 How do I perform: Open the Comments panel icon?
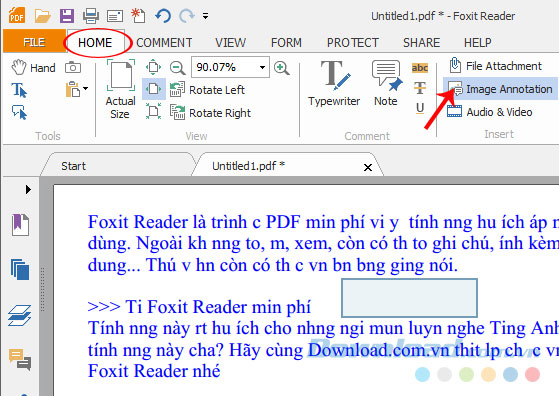20,359
